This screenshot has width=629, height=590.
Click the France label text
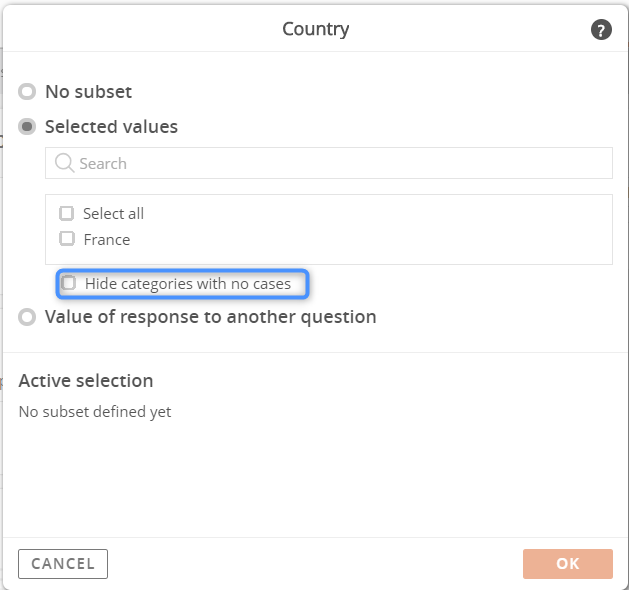coord(107,240)
